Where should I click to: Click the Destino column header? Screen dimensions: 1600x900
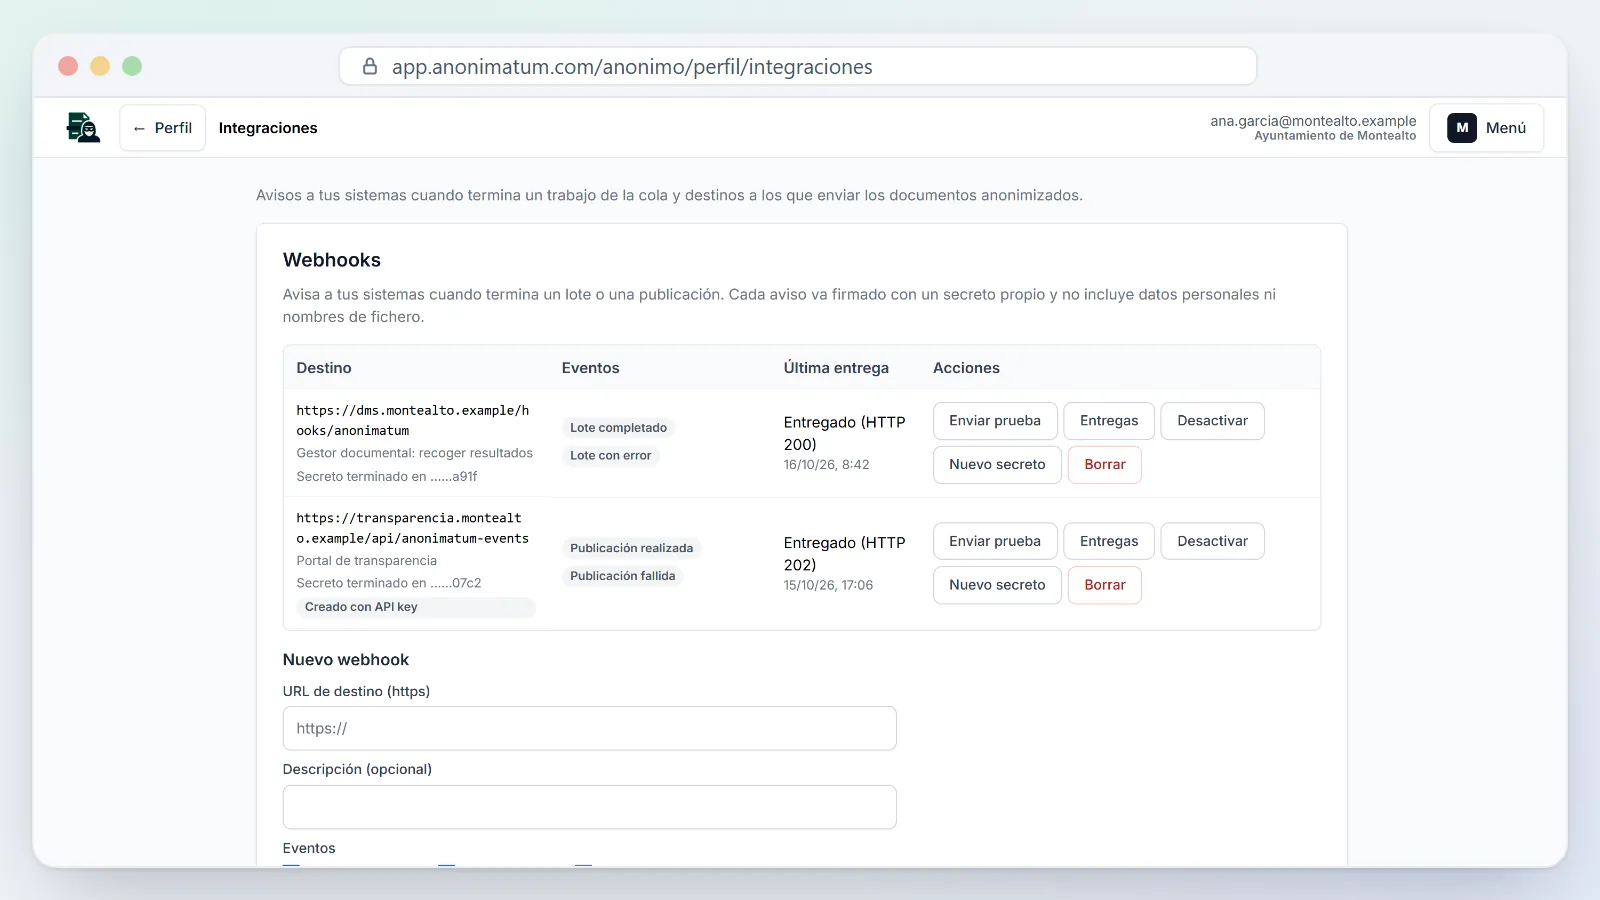click(324, 368)
